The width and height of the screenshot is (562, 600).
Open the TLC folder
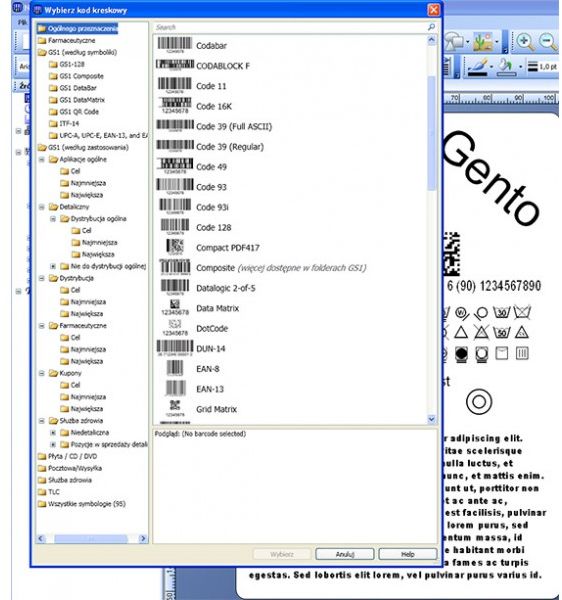pos(49,492)
